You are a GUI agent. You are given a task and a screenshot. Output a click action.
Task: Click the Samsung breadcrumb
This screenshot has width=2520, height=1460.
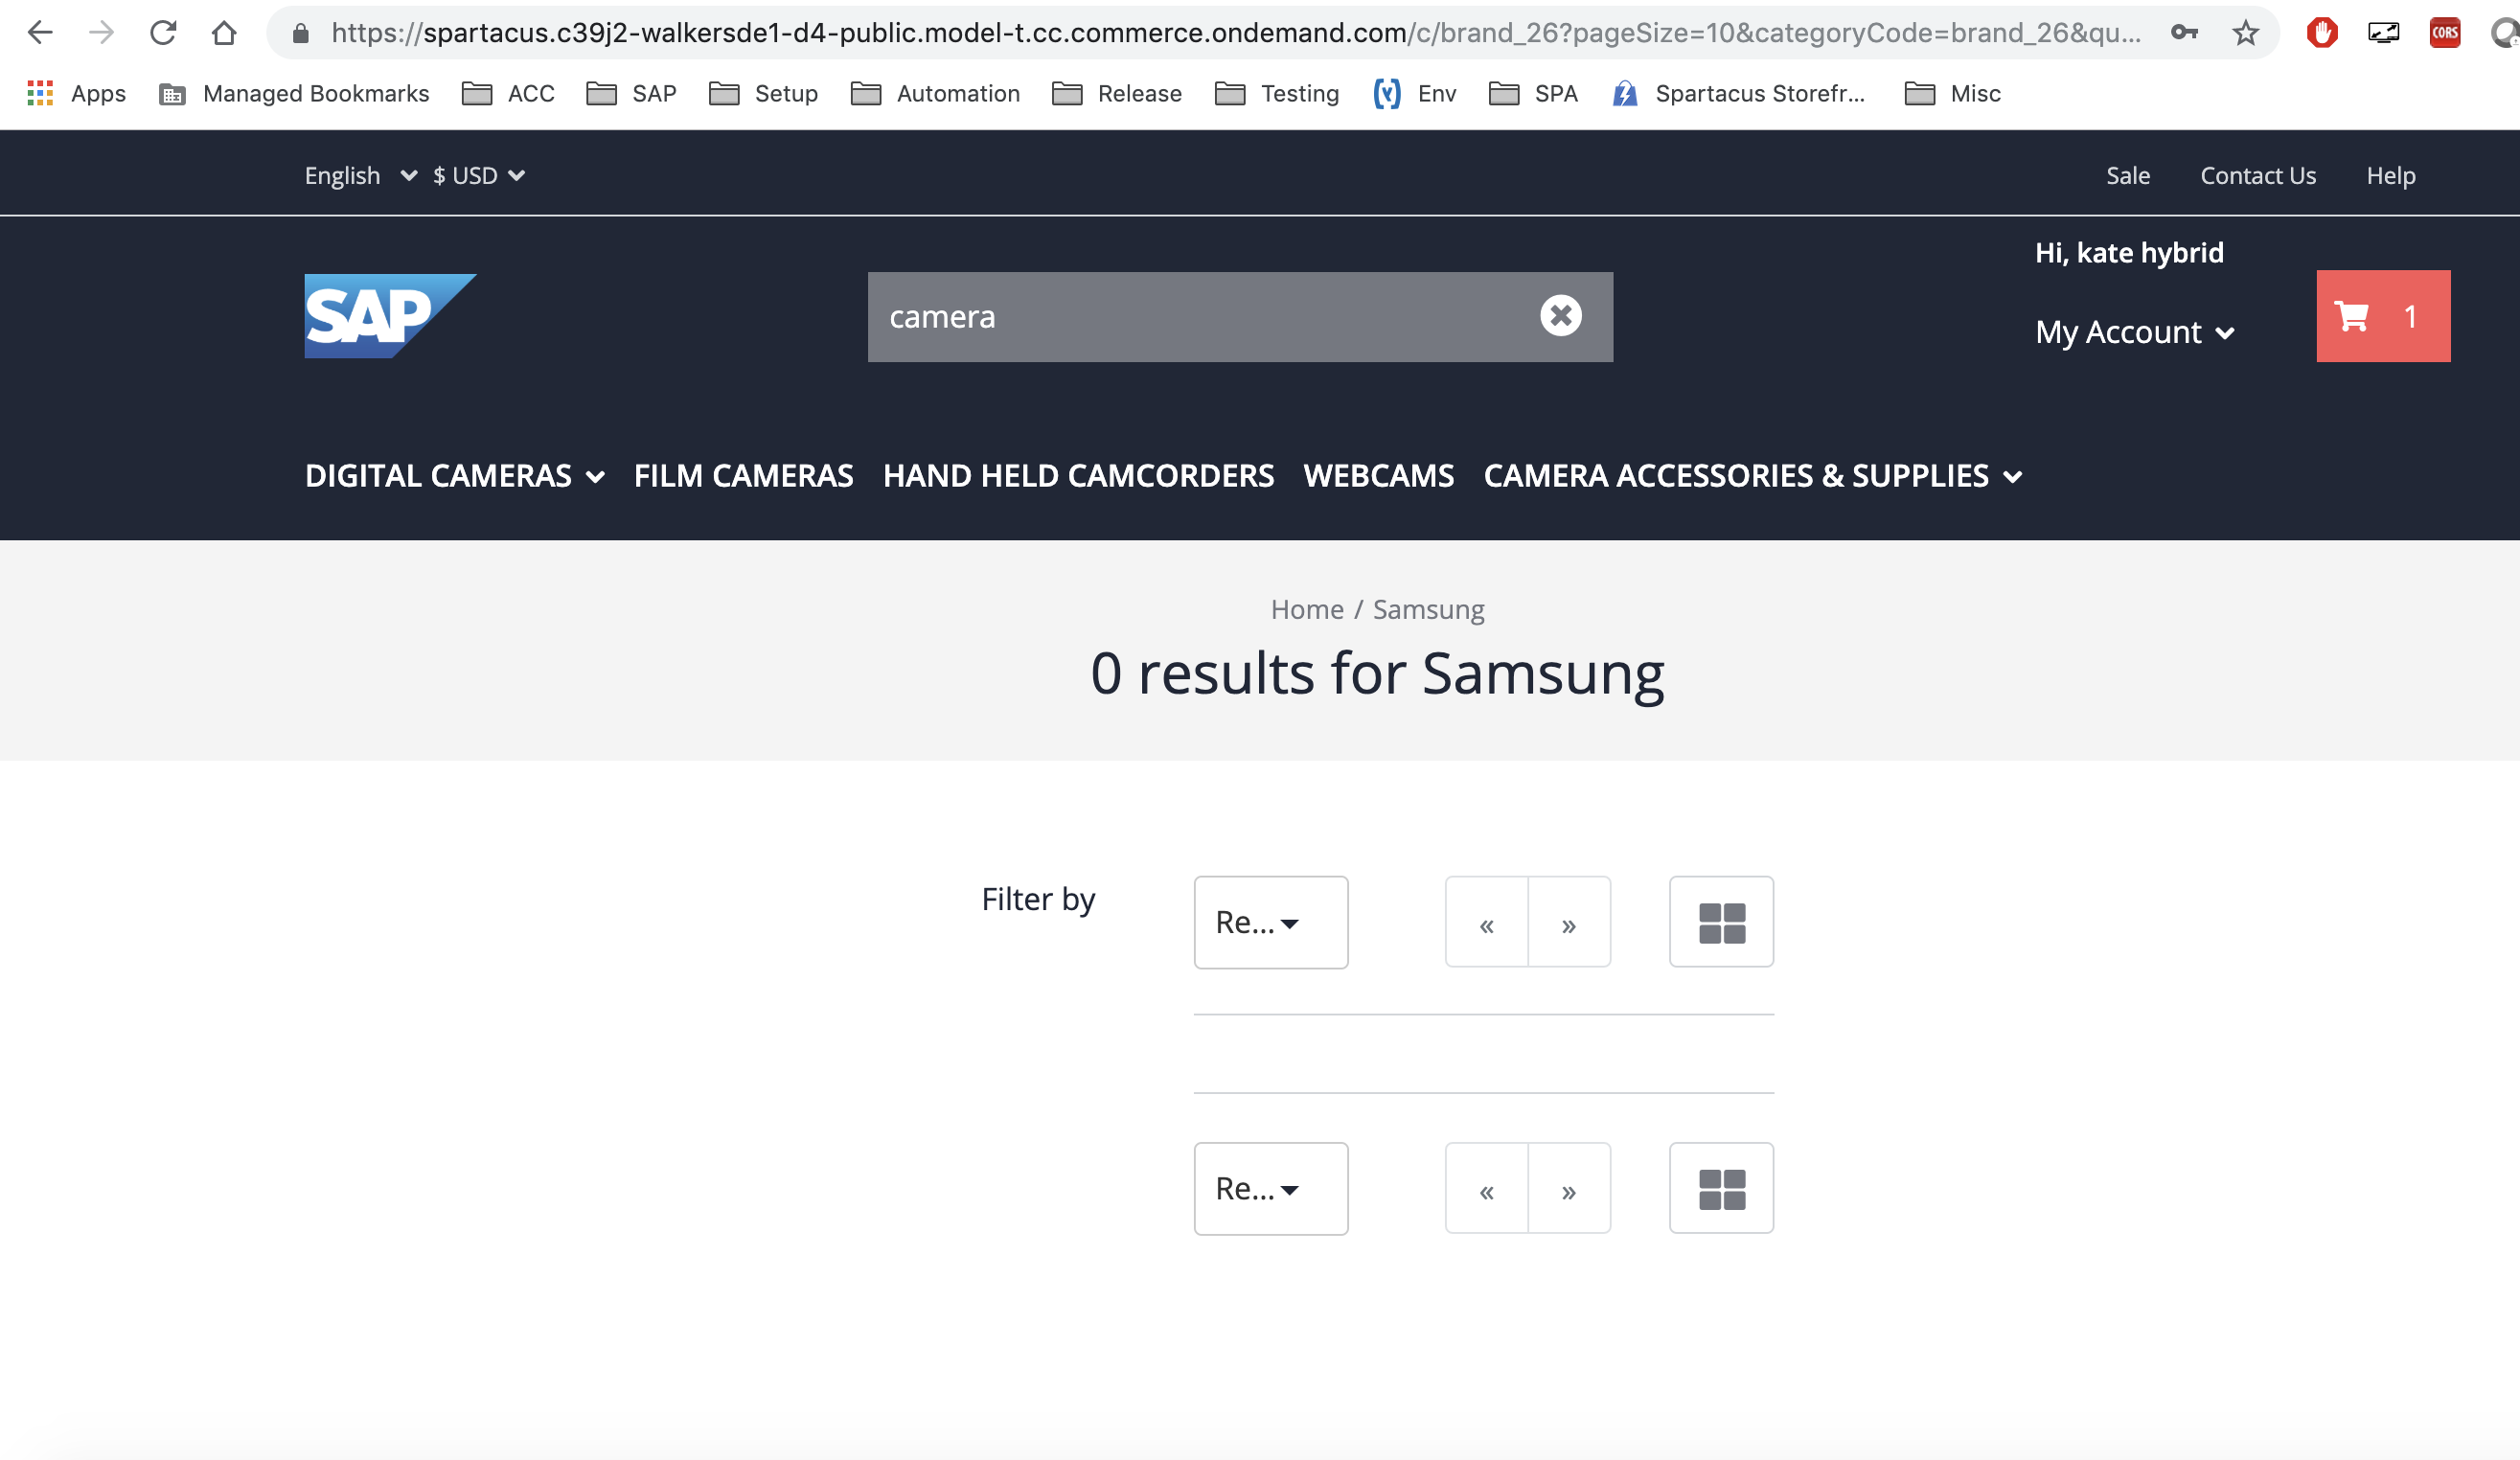pos(1428,609)
